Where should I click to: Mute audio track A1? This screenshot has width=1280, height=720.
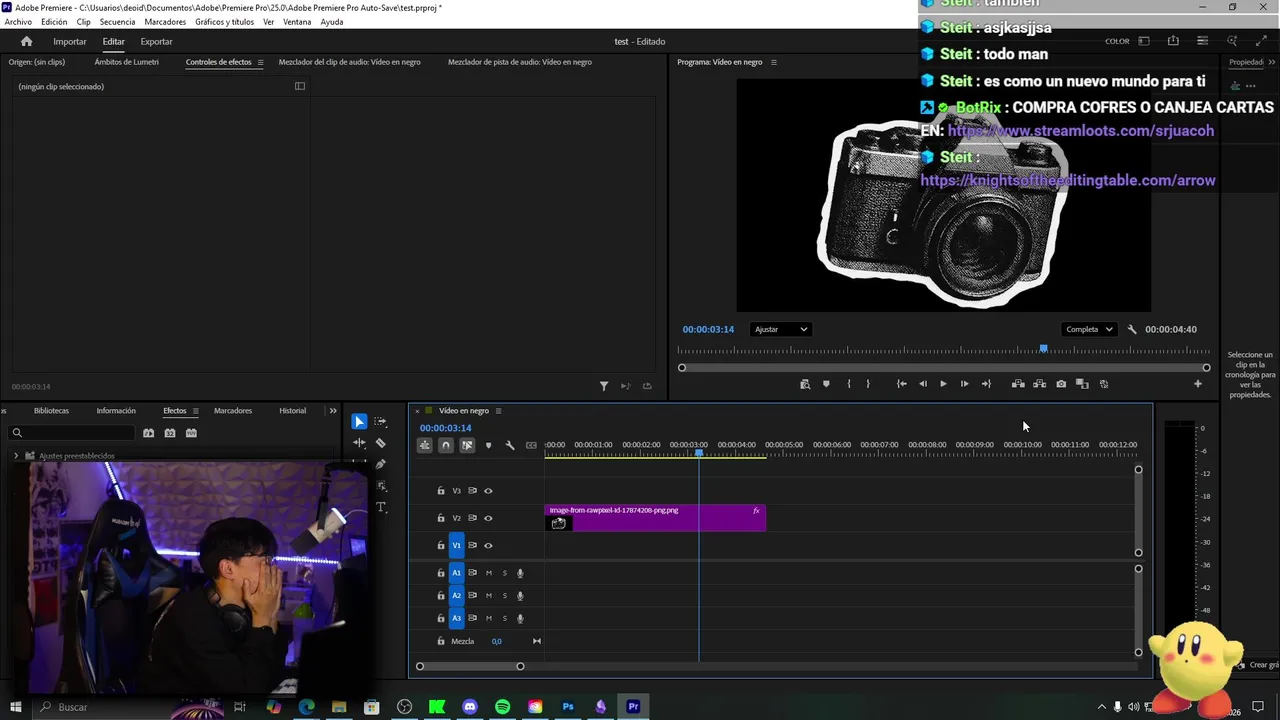click(488, 573)
